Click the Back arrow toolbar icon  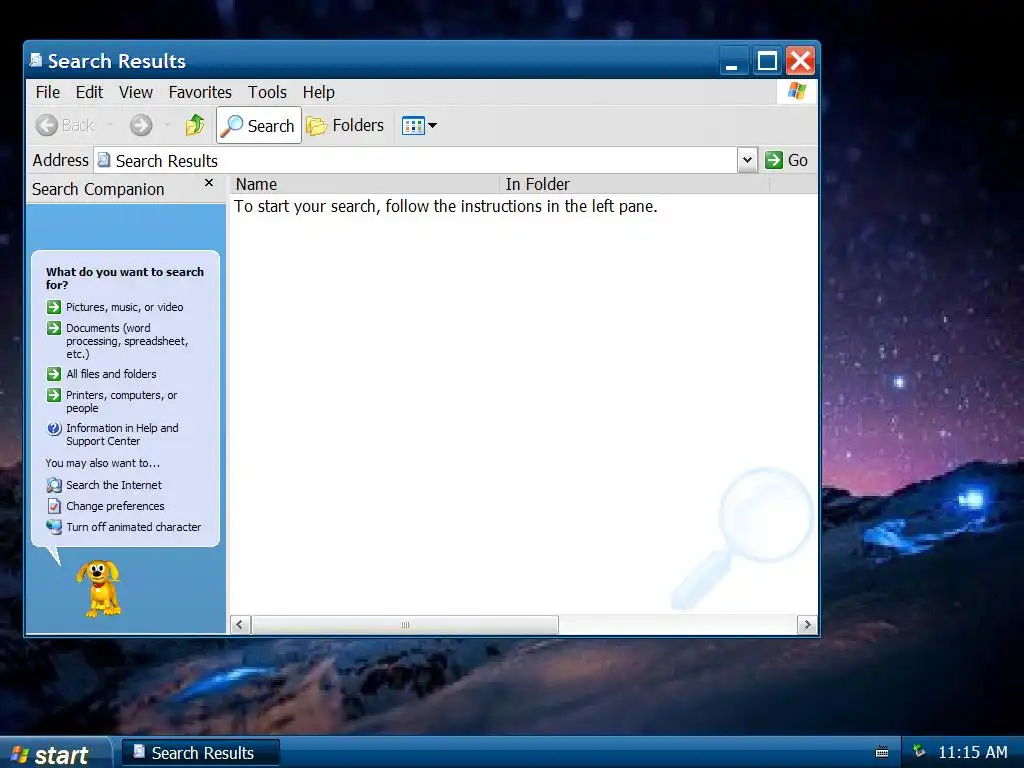[x=46, y=125]
